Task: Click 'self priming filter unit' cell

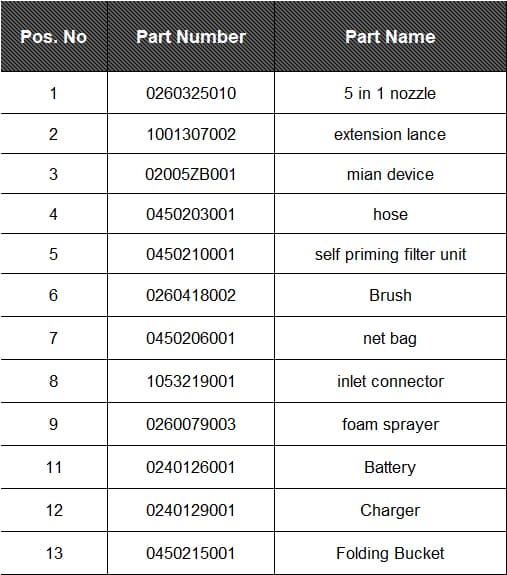Action: (390, 254)
